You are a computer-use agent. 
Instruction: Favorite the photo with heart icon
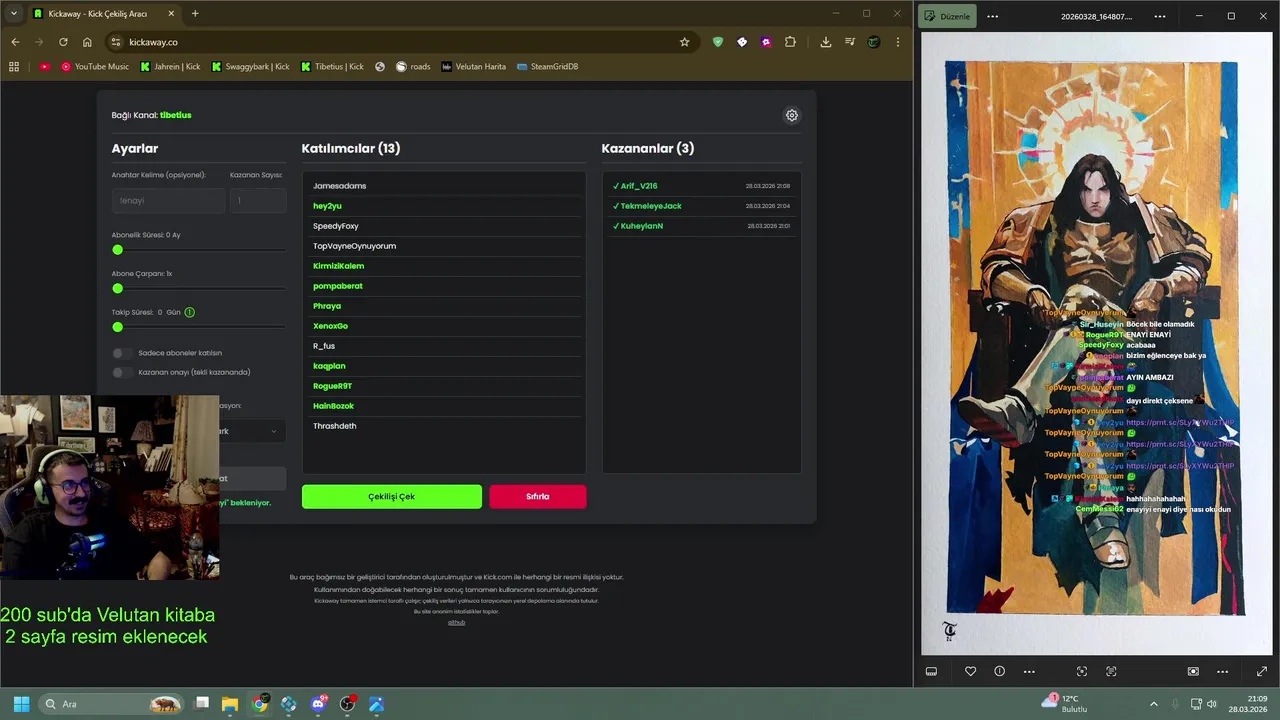970,671
